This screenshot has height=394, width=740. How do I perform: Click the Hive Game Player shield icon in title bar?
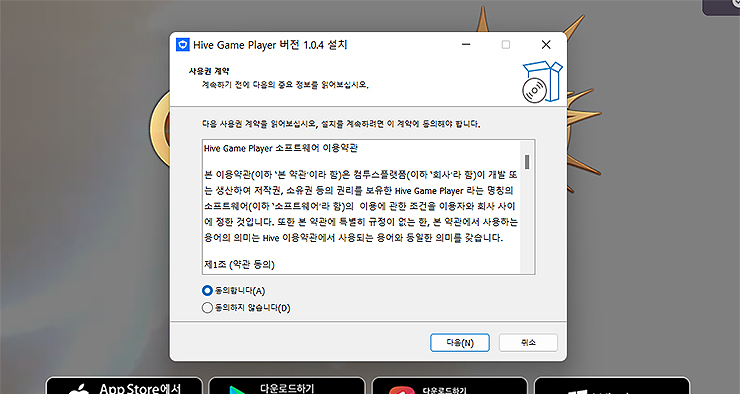click(x=183, y=45)
